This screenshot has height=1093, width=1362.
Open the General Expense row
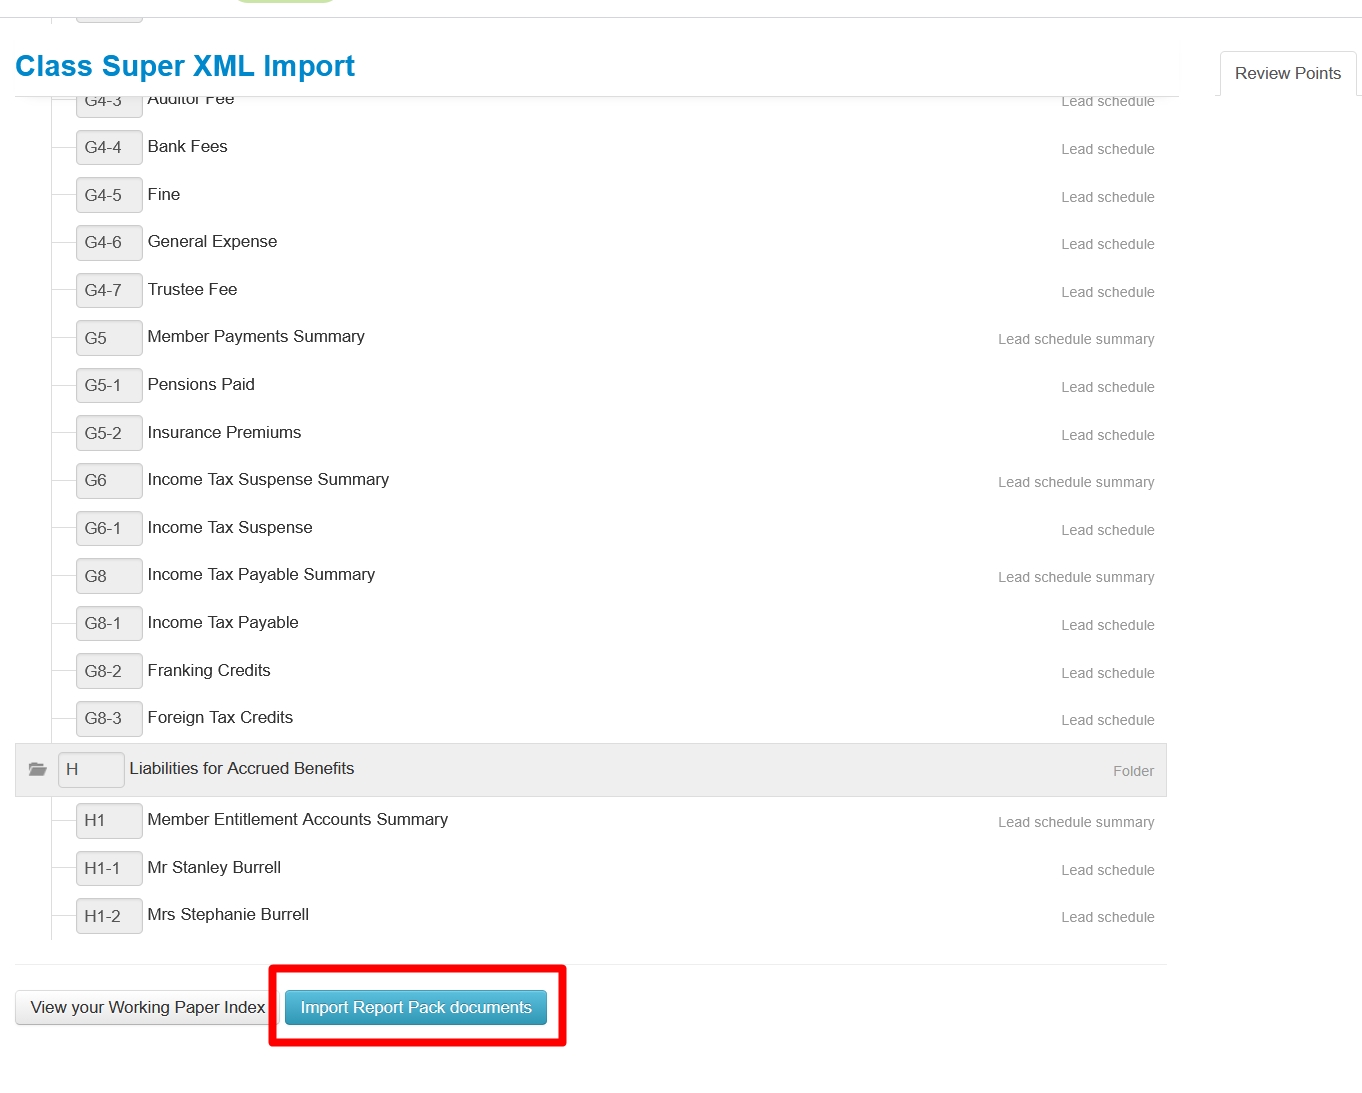tap(213, 242)
